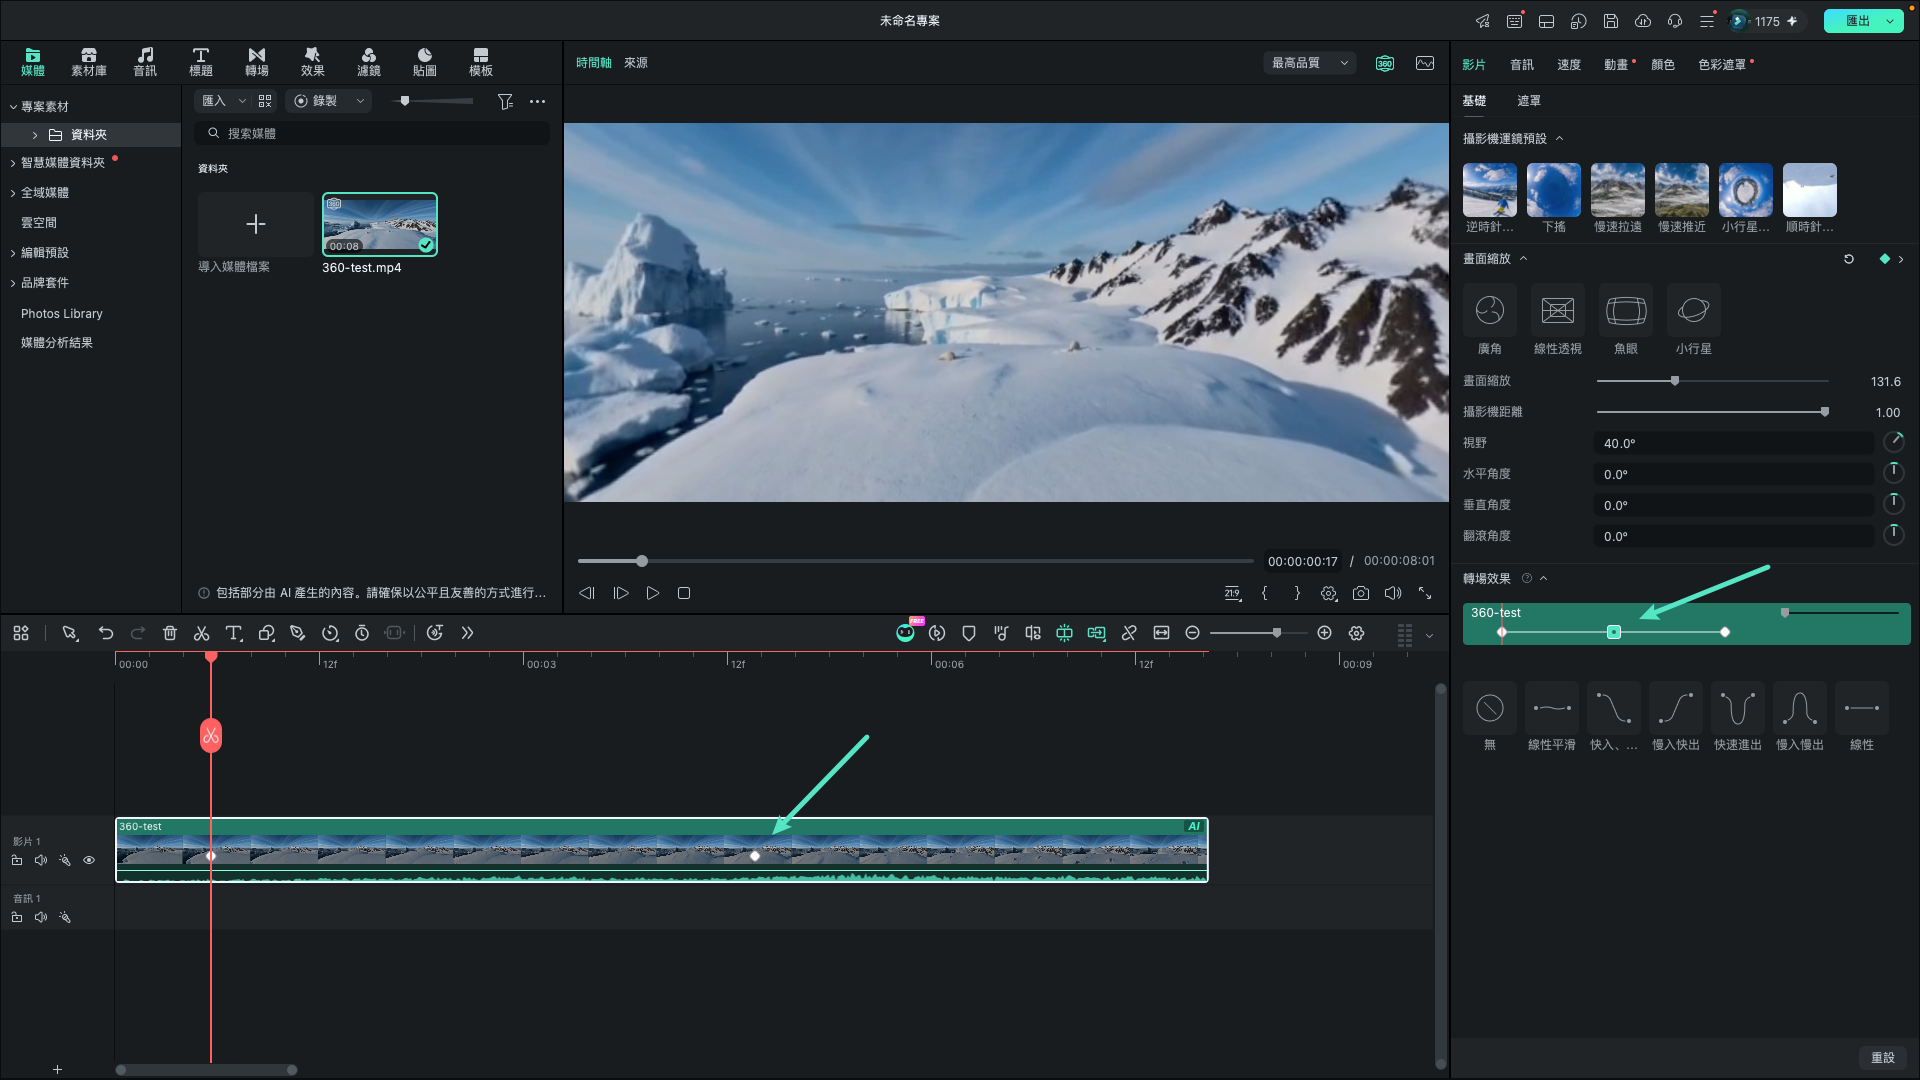Expand the 全域媒體 tree item
Viewport: 1920px width, 1080px height.
[13, 193]
